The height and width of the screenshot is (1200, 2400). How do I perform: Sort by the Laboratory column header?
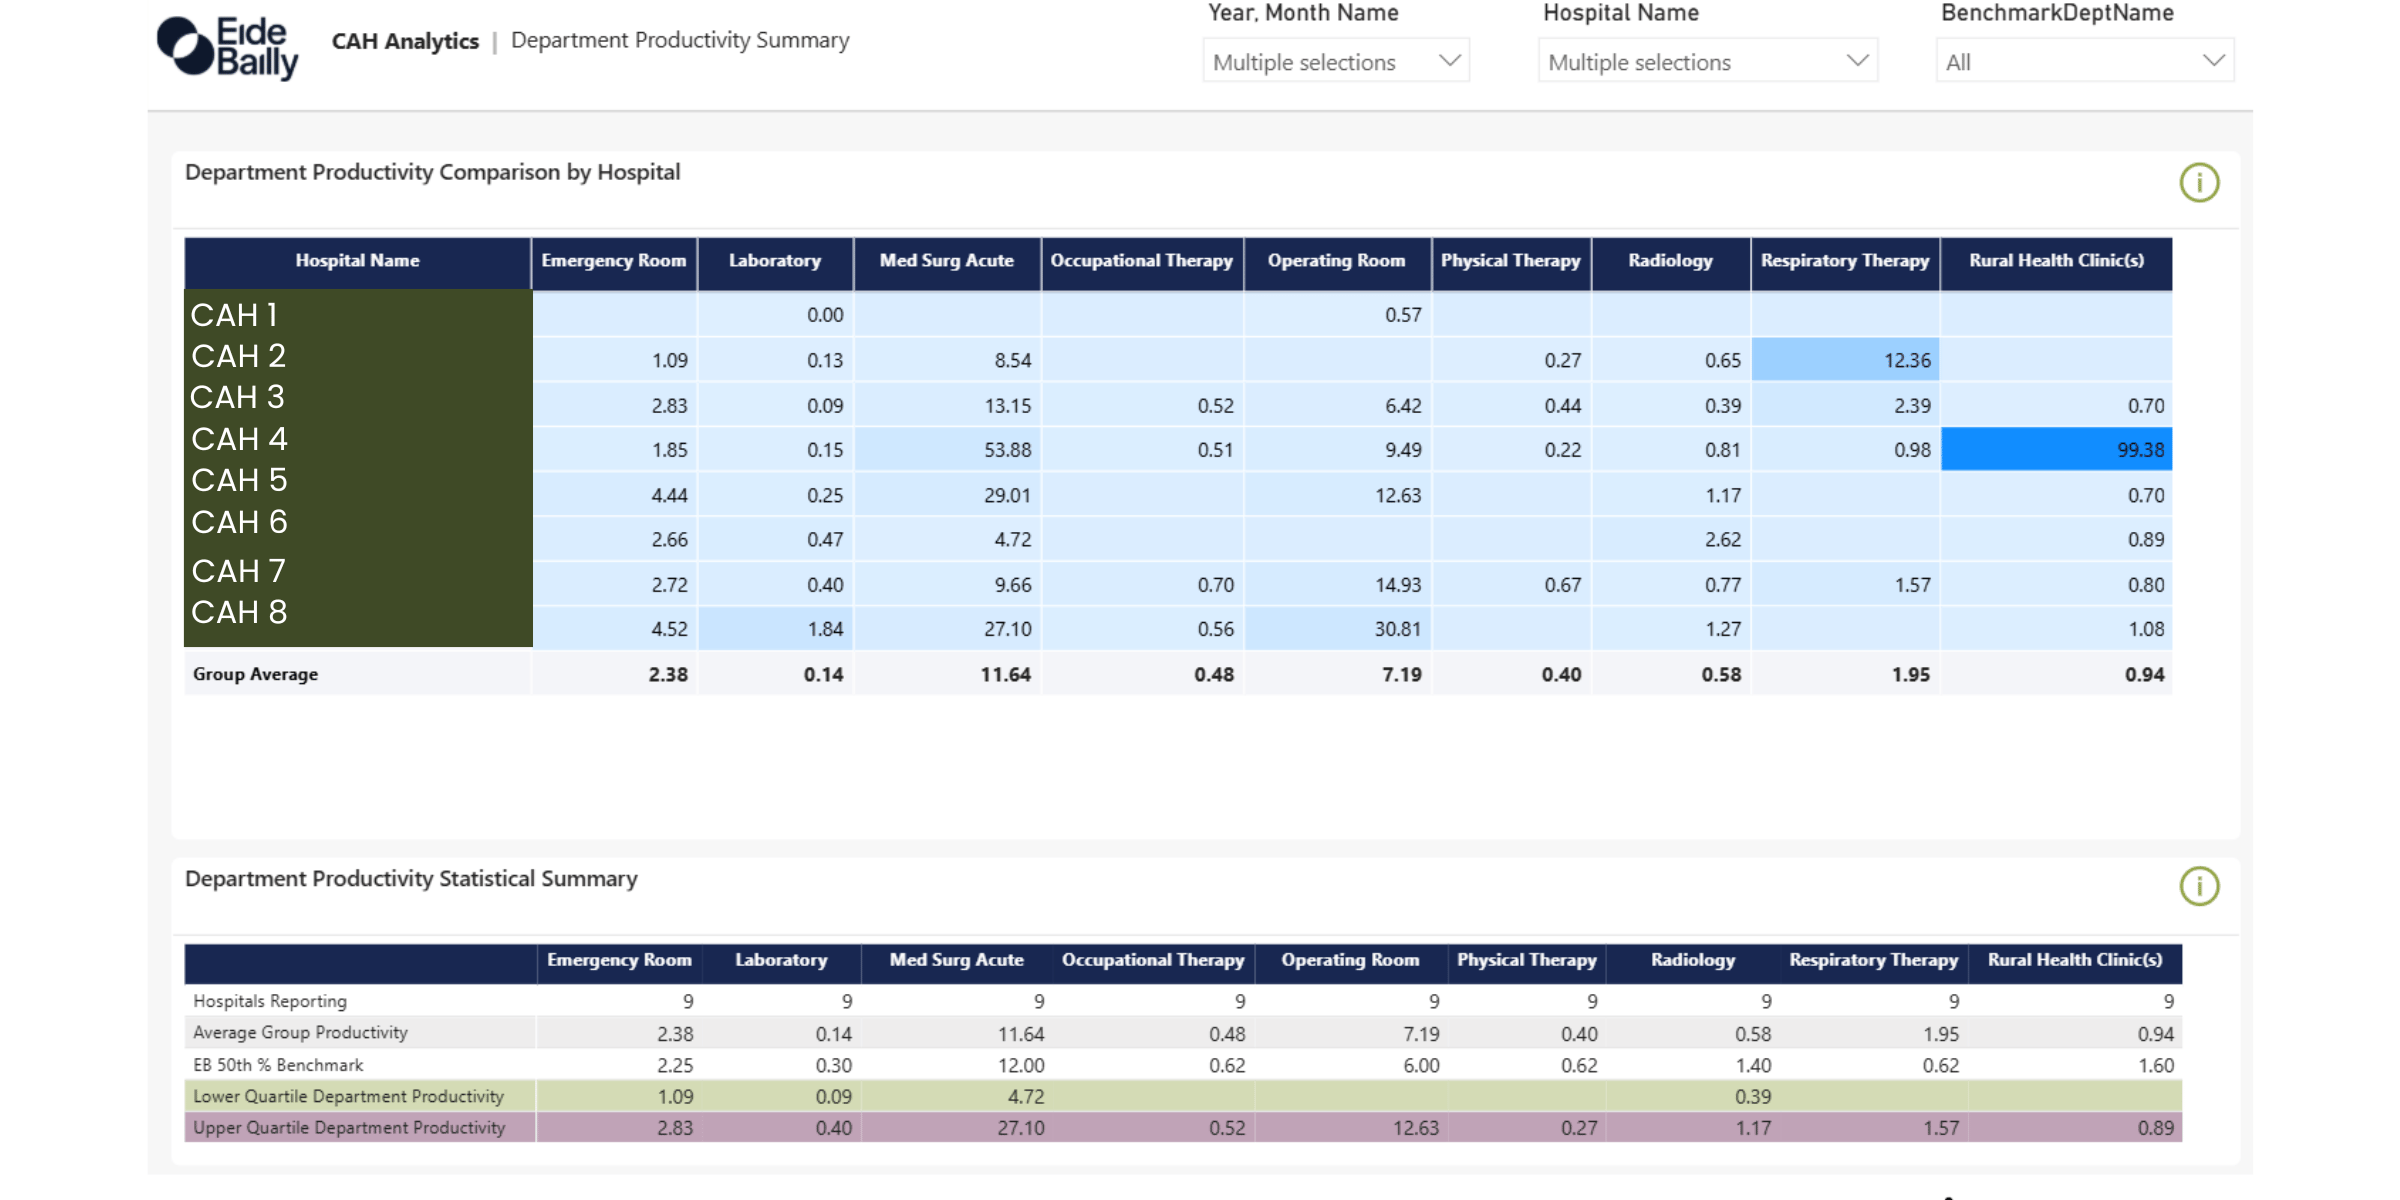click(x=775, y=261)
